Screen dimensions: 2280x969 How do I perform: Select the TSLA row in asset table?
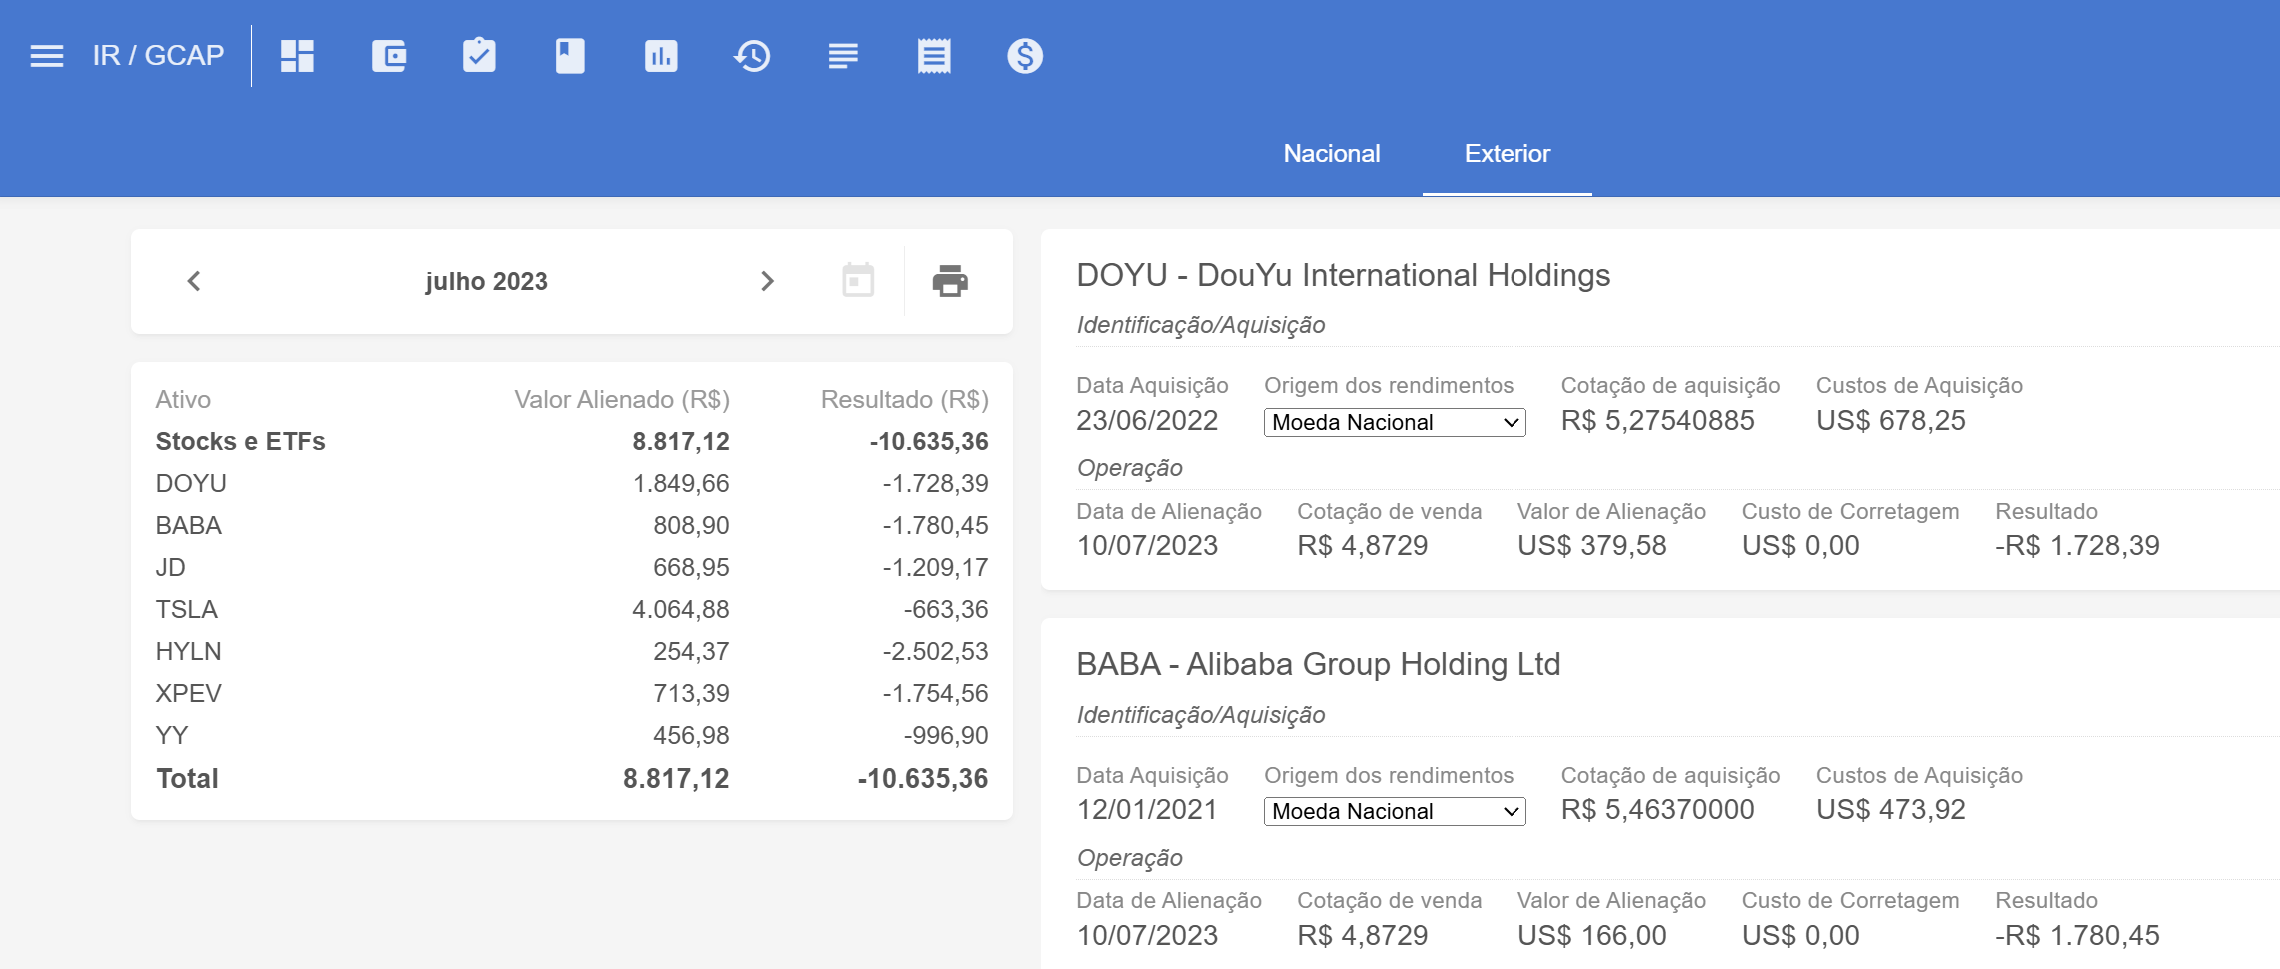coord(571,609)
